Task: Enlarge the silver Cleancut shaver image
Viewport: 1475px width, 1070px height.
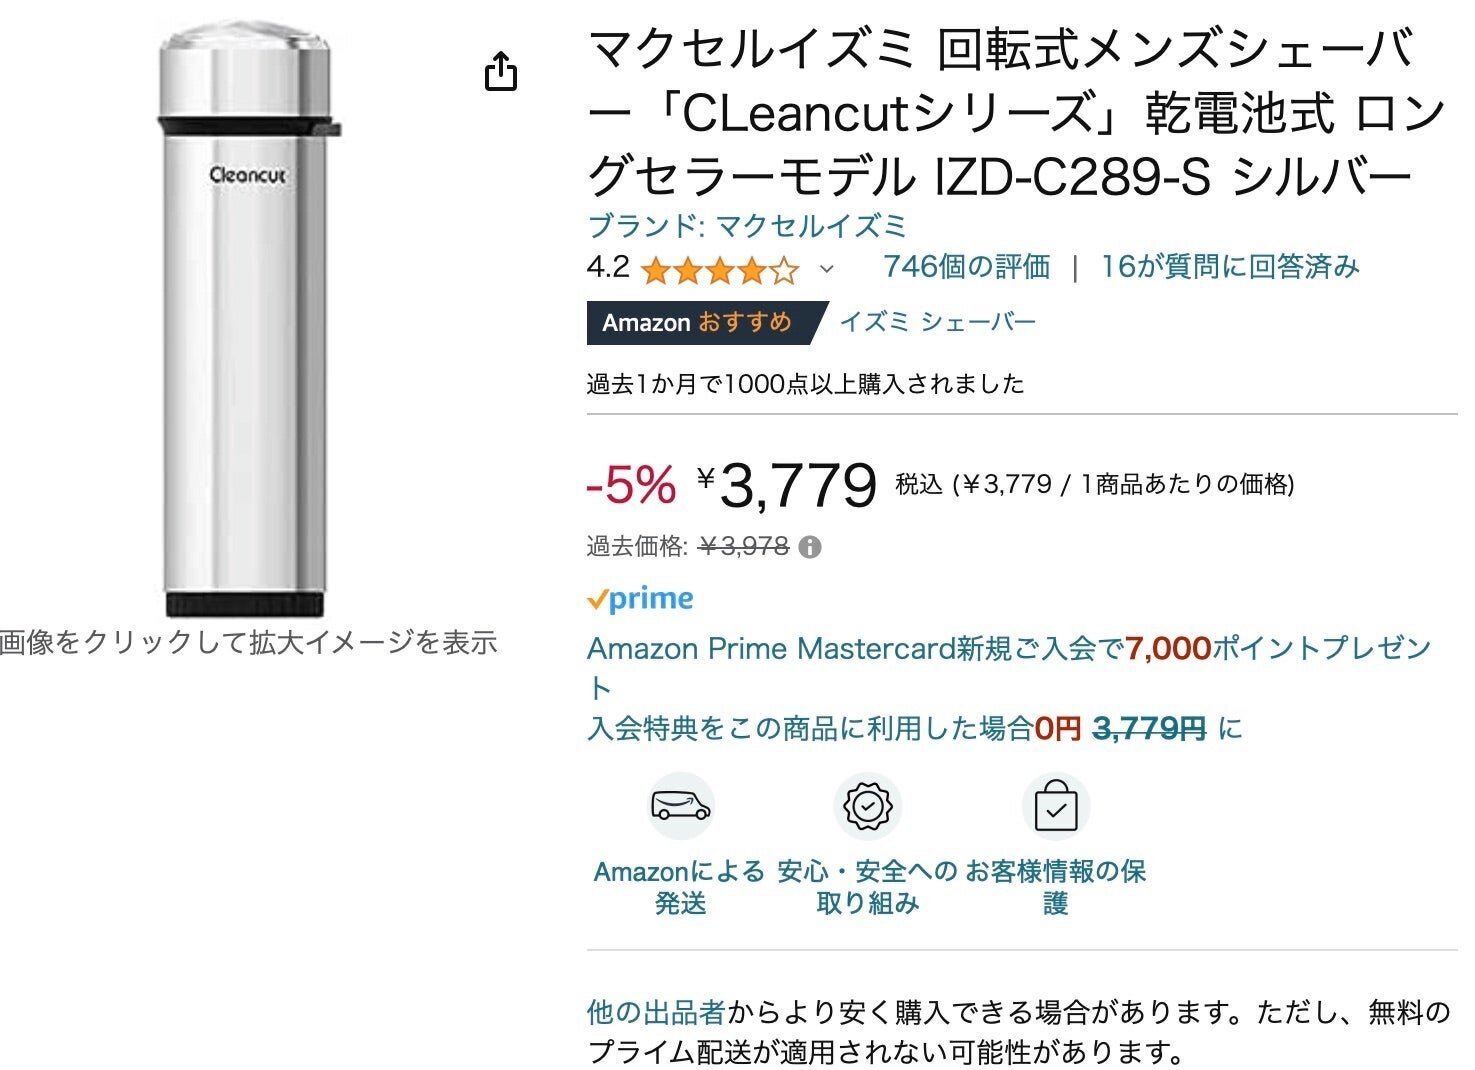Action: coord(246,320)
